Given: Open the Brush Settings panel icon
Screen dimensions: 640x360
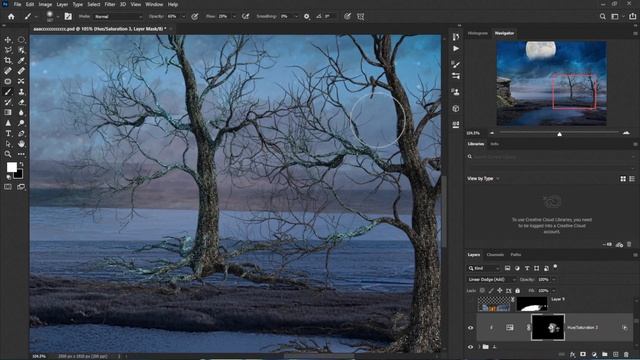Looking at the screenshot, I should pyautogui.click(x=68, y=17).
